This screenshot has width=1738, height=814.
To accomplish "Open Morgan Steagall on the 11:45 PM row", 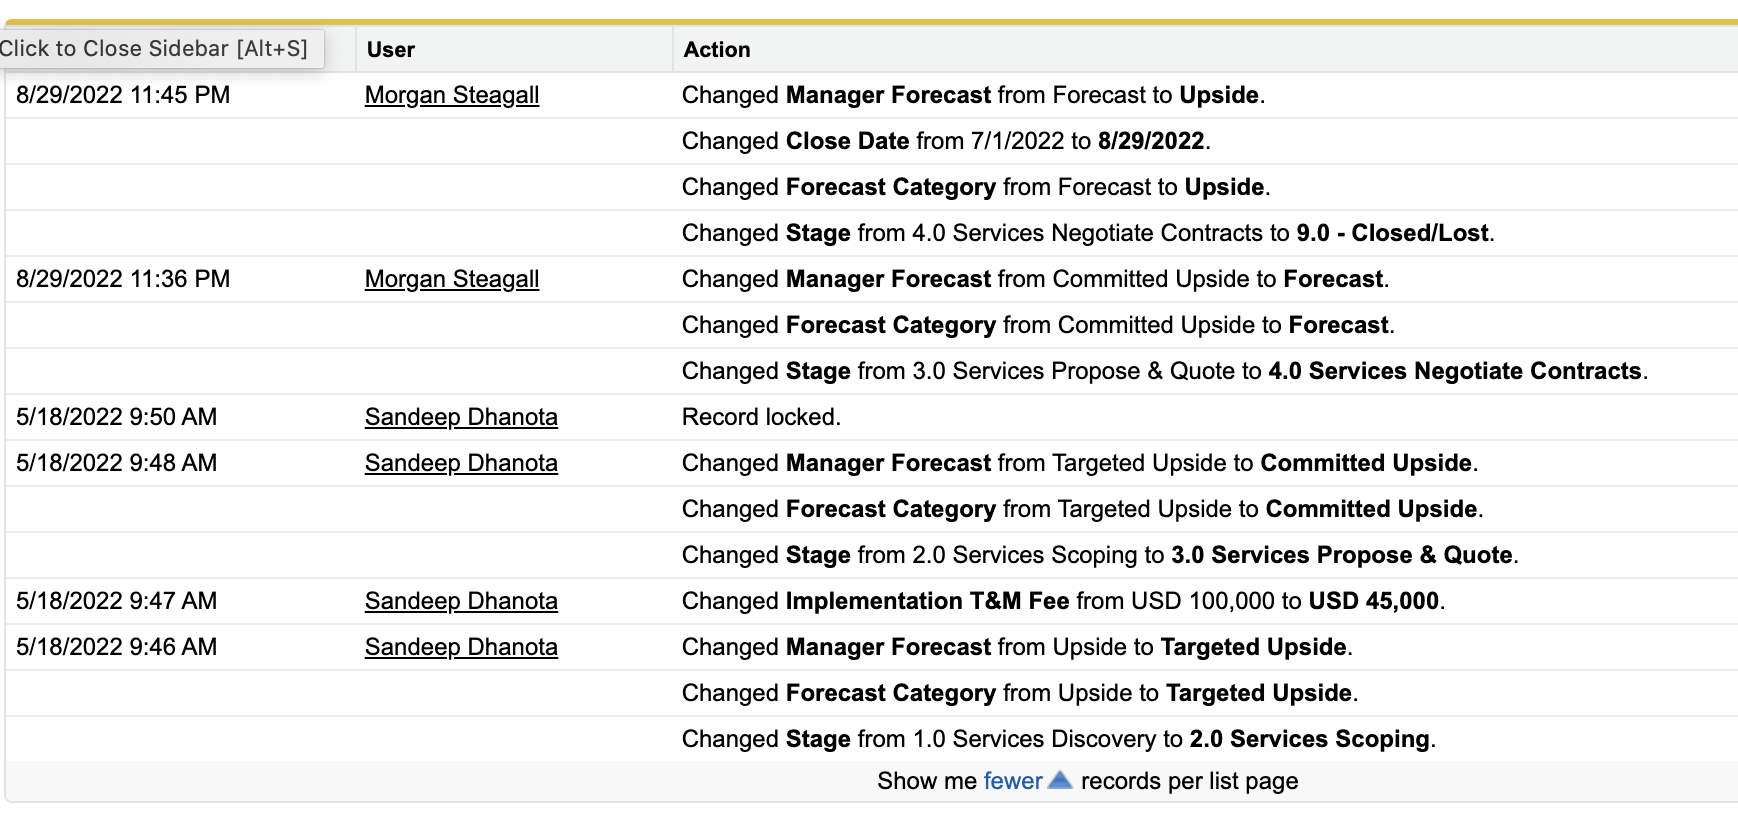I will pos(451,95).
